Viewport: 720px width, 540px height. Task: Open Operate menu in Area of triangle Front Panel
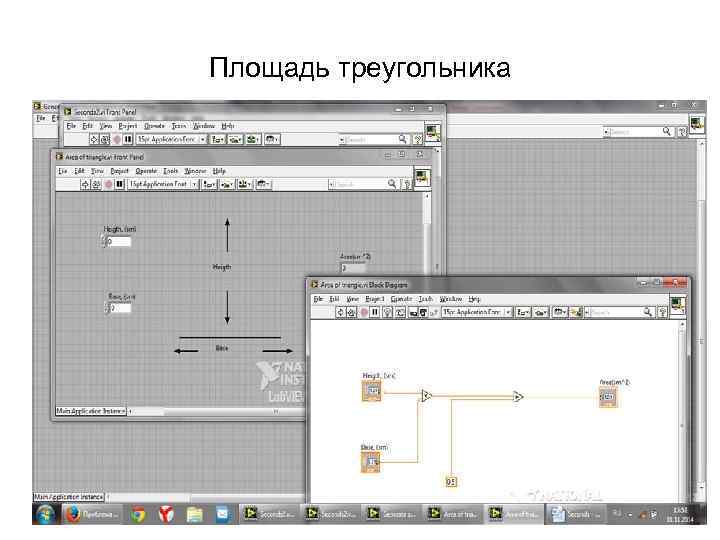click(146, 171)
